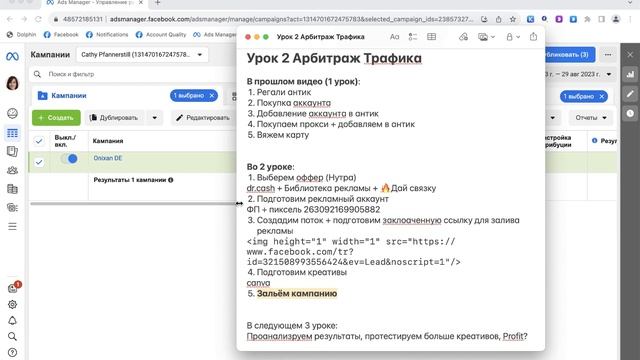Click the Кампания column header
Viewport: 640px width, 360px height.
[x=108, y=141]
